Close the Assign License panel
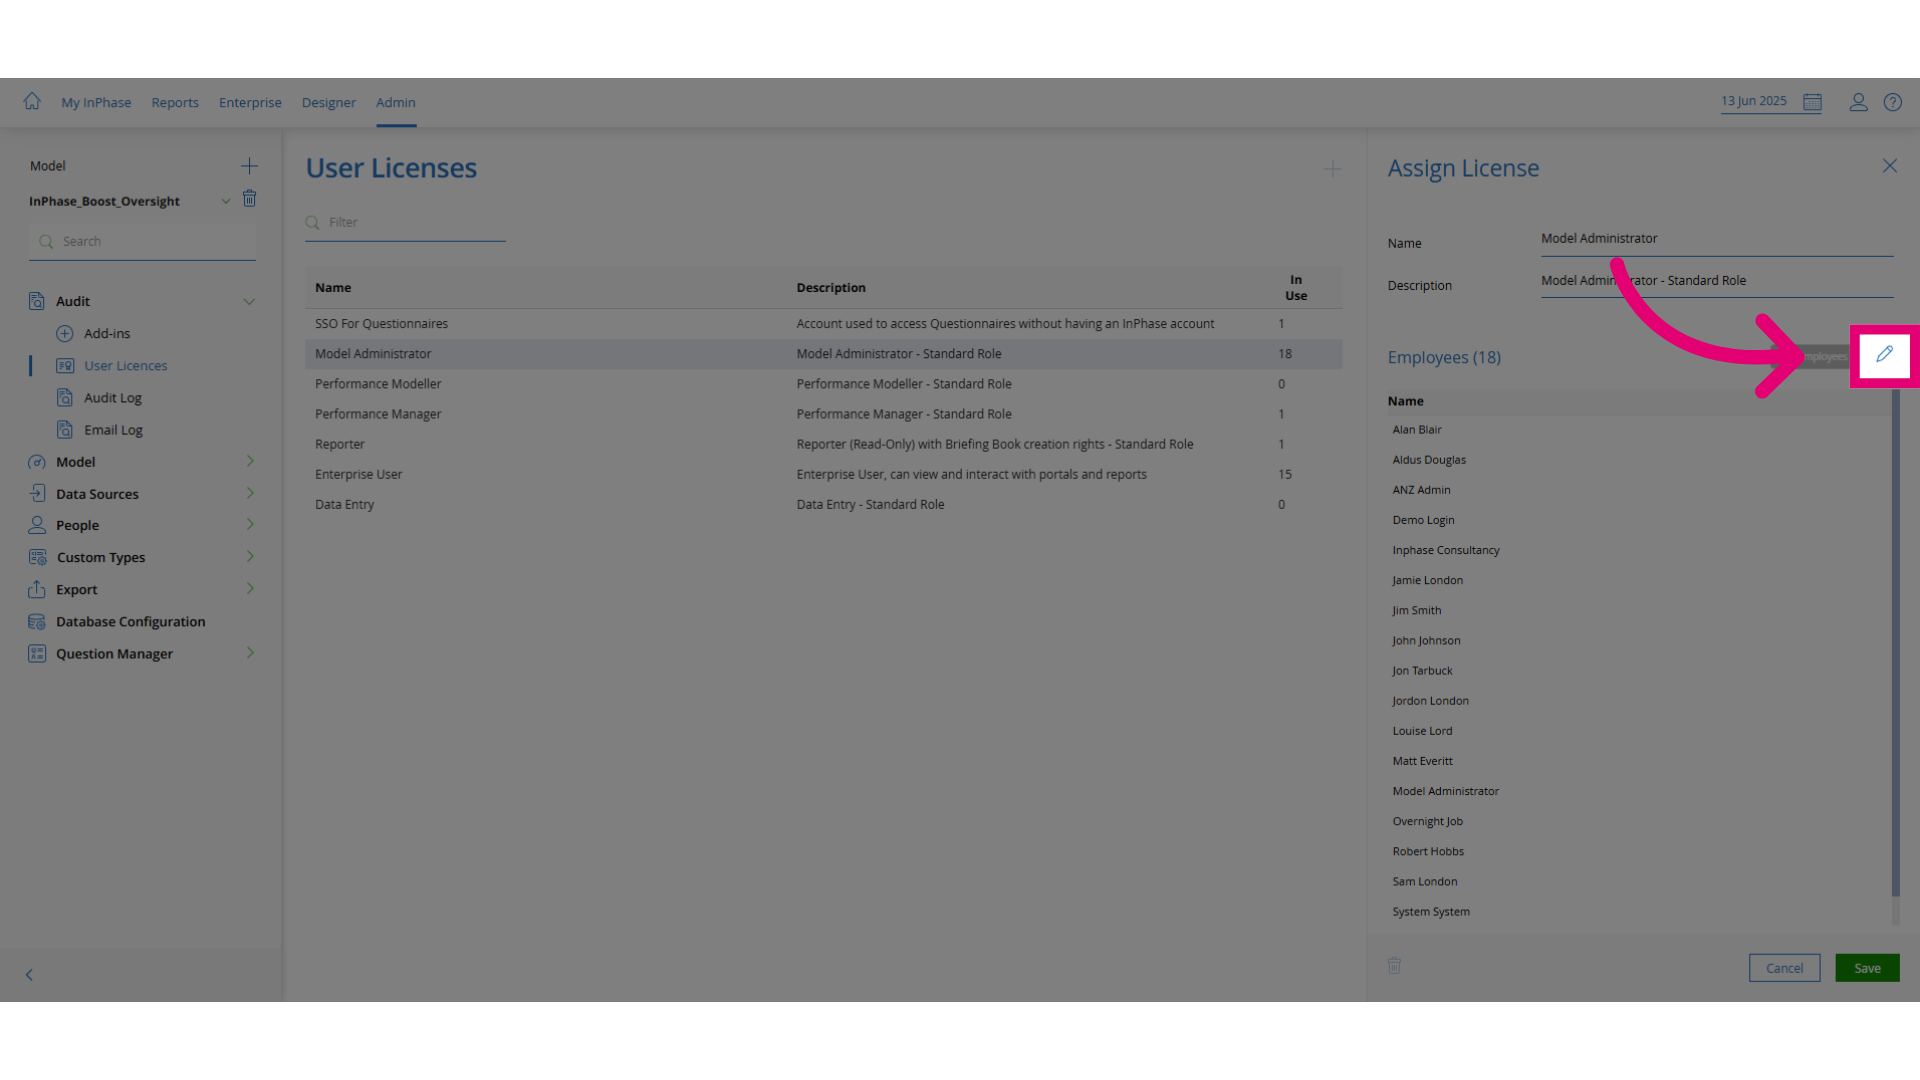Image resolution: width=1920 pixels, height=1080 pixels. tap(1889, 166)
